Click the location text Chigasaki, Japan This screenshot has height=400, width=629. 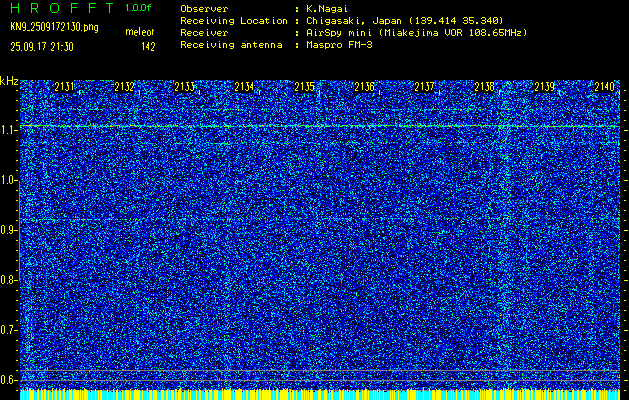pos(354,21)
